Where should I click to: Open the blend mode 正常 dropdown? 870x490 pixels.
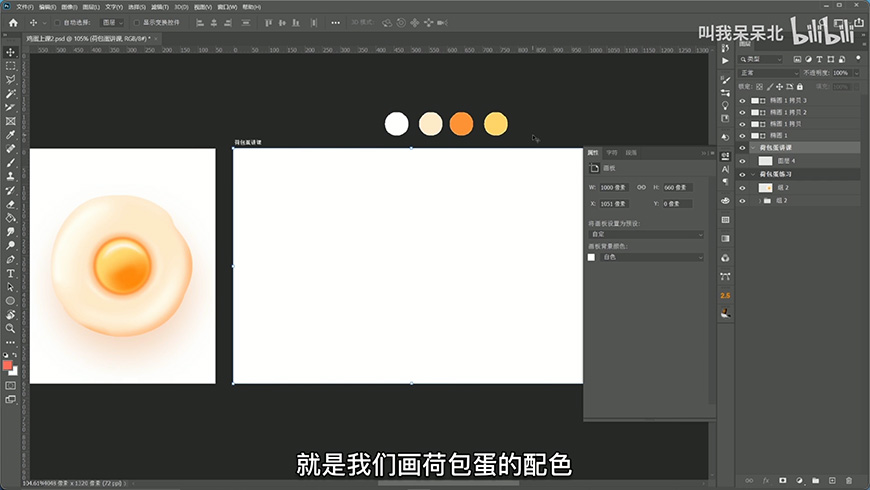768,73
